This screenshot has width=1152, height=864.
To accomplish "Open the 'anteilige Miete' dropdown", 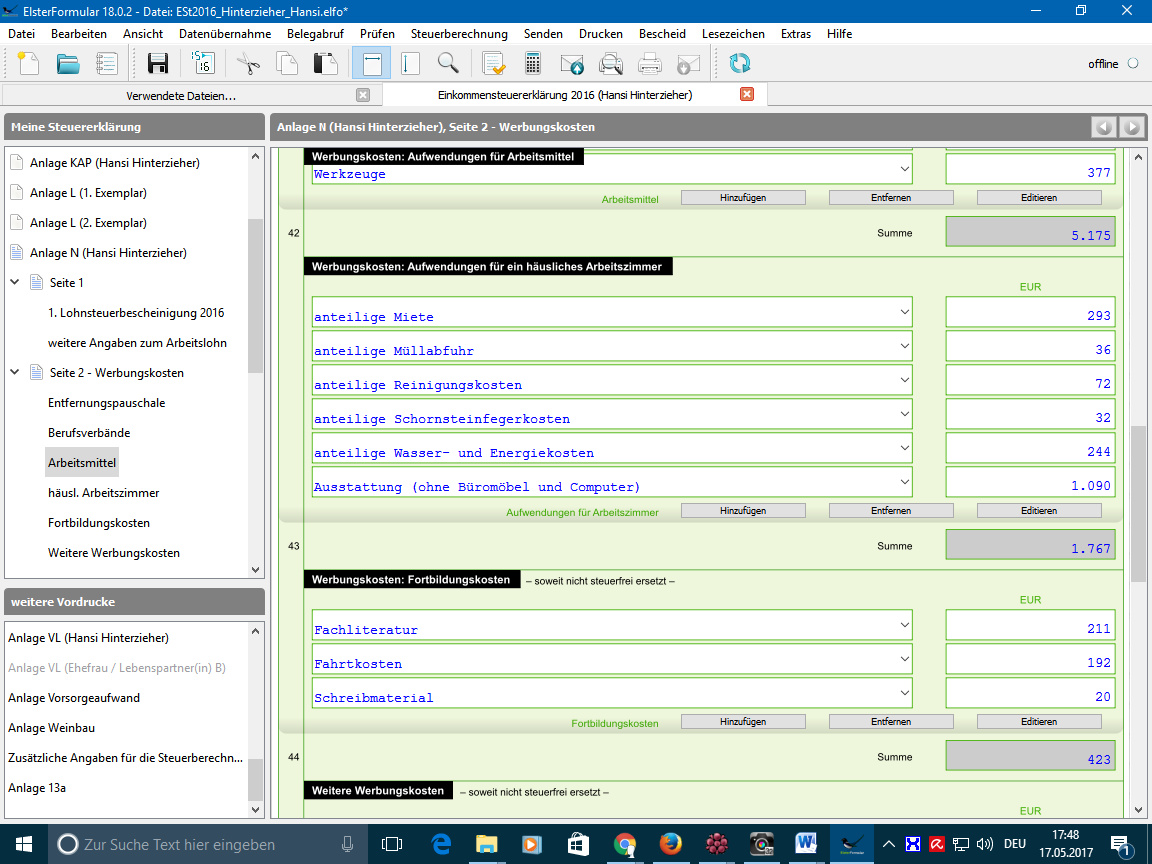I will [904, 312].
